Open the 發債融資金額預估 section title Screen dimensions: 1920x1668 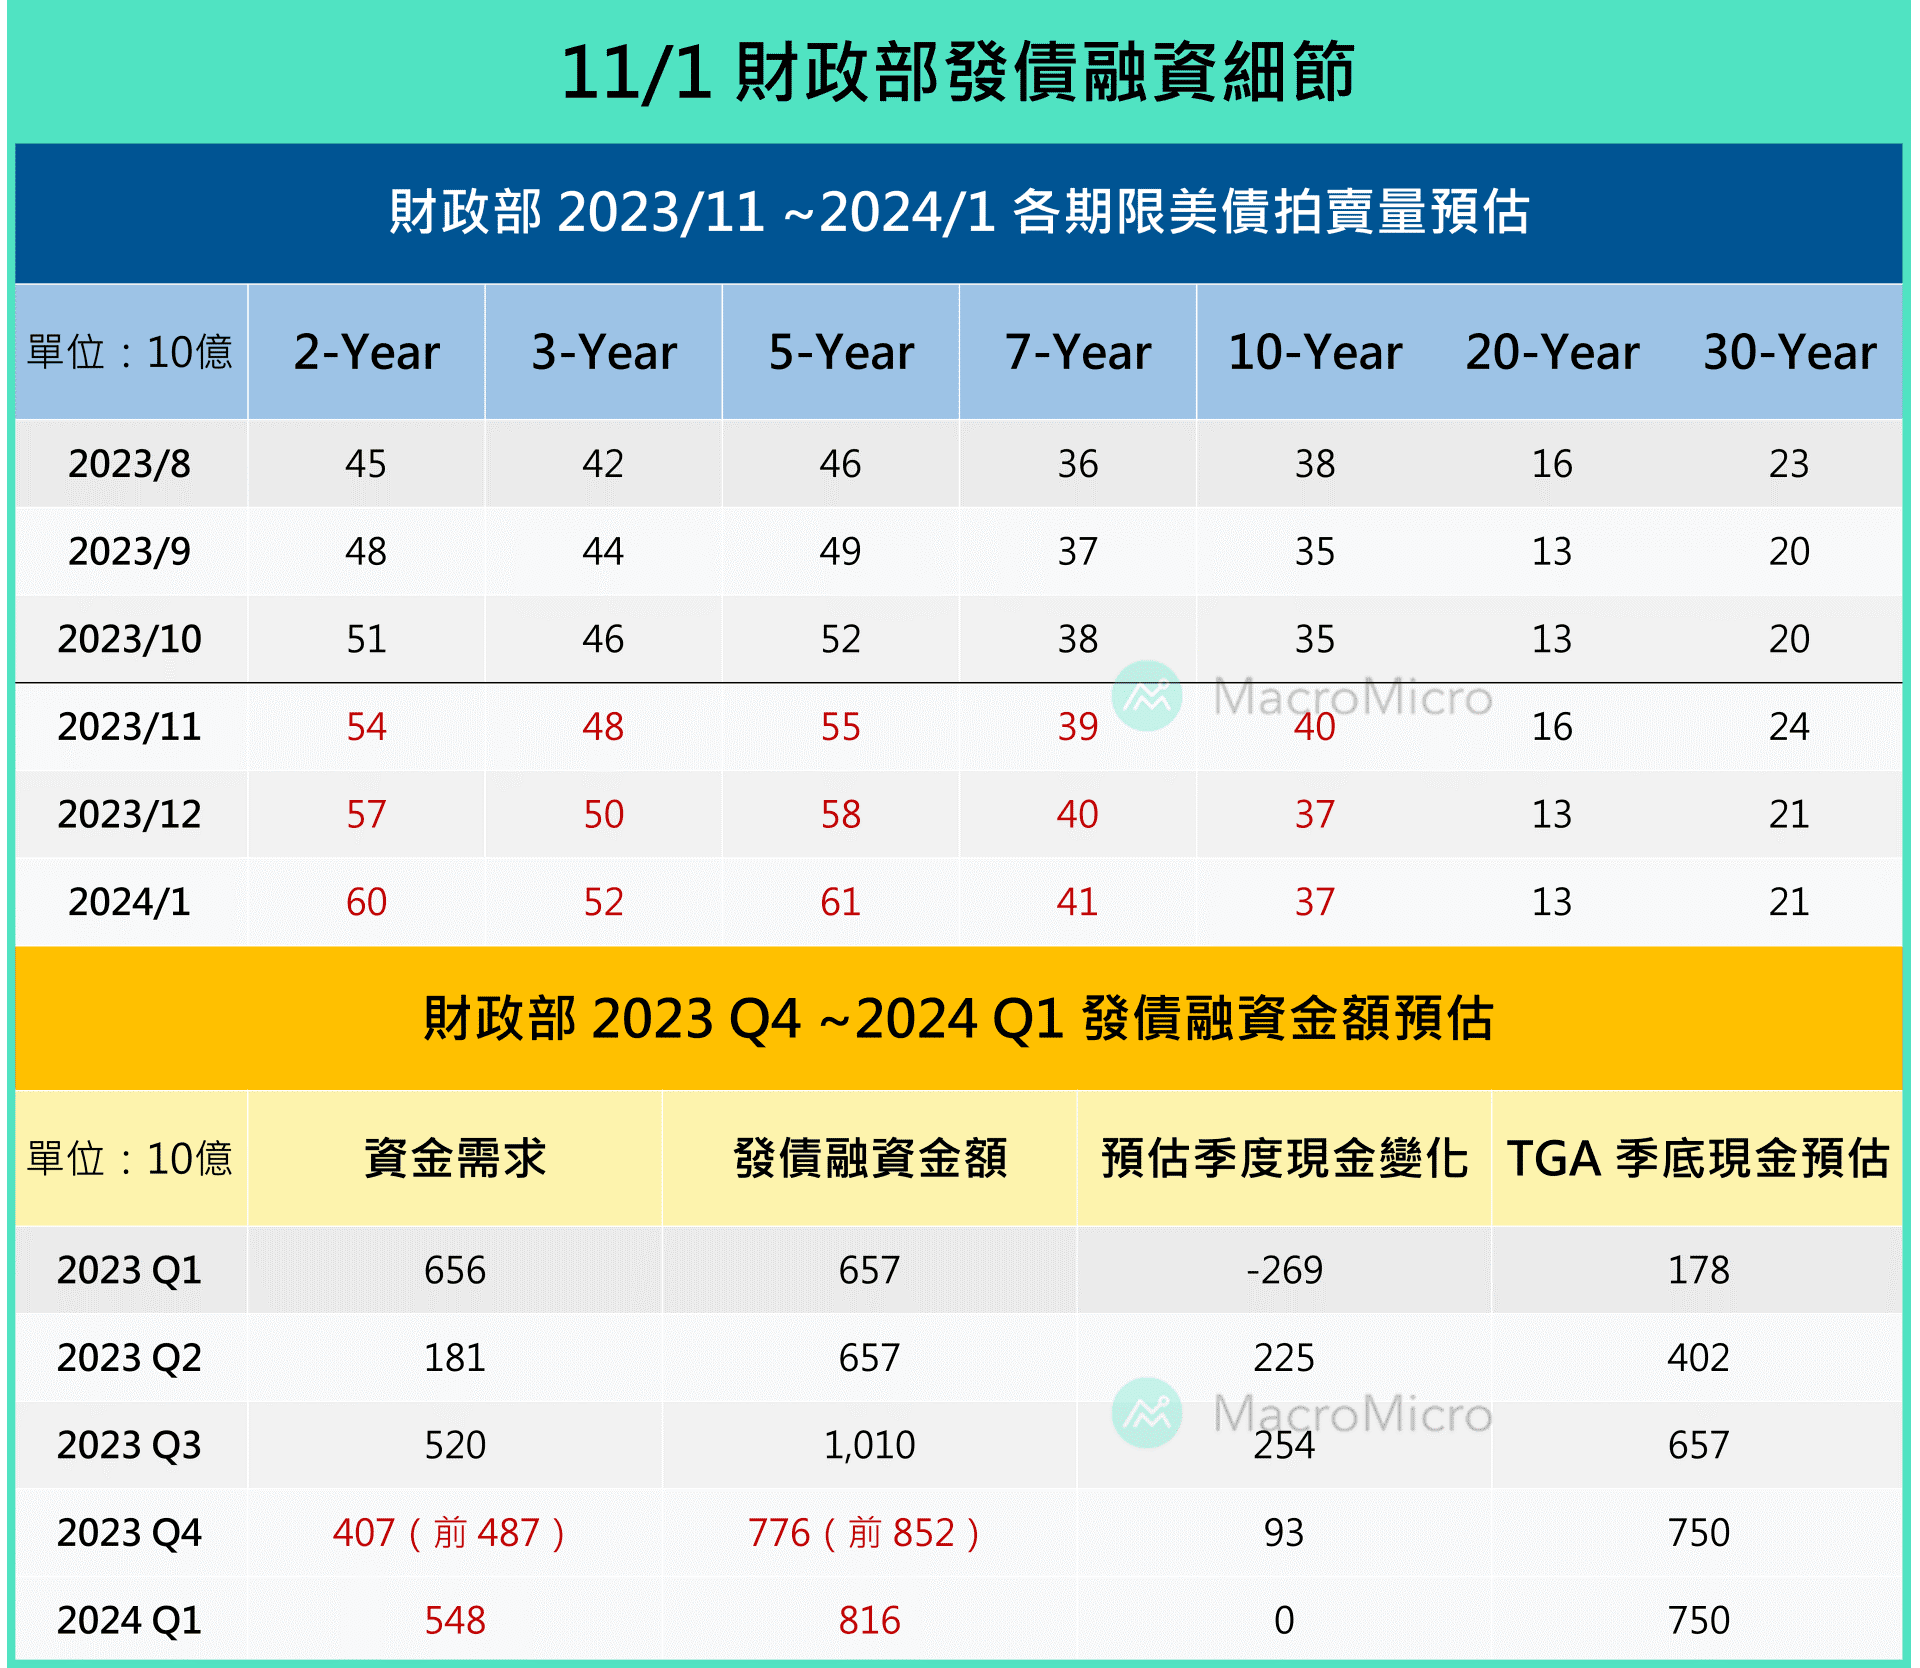coord(960,1019)
